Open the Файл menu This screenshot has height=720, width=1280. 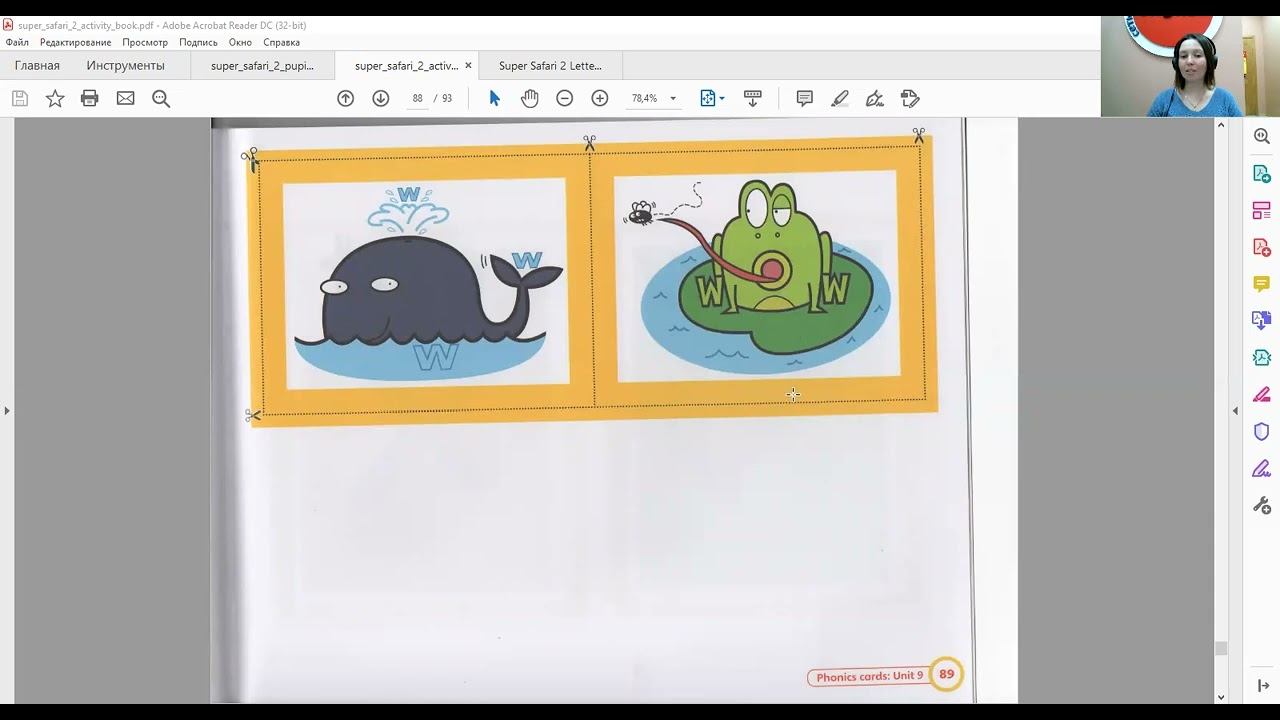point(17,42)
